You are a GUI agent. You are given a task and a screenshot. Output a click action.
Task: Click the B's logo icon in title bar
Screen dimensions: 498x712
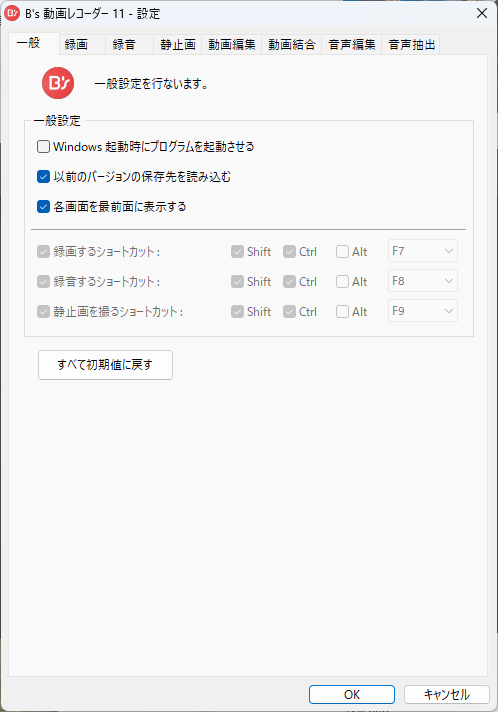12,13
